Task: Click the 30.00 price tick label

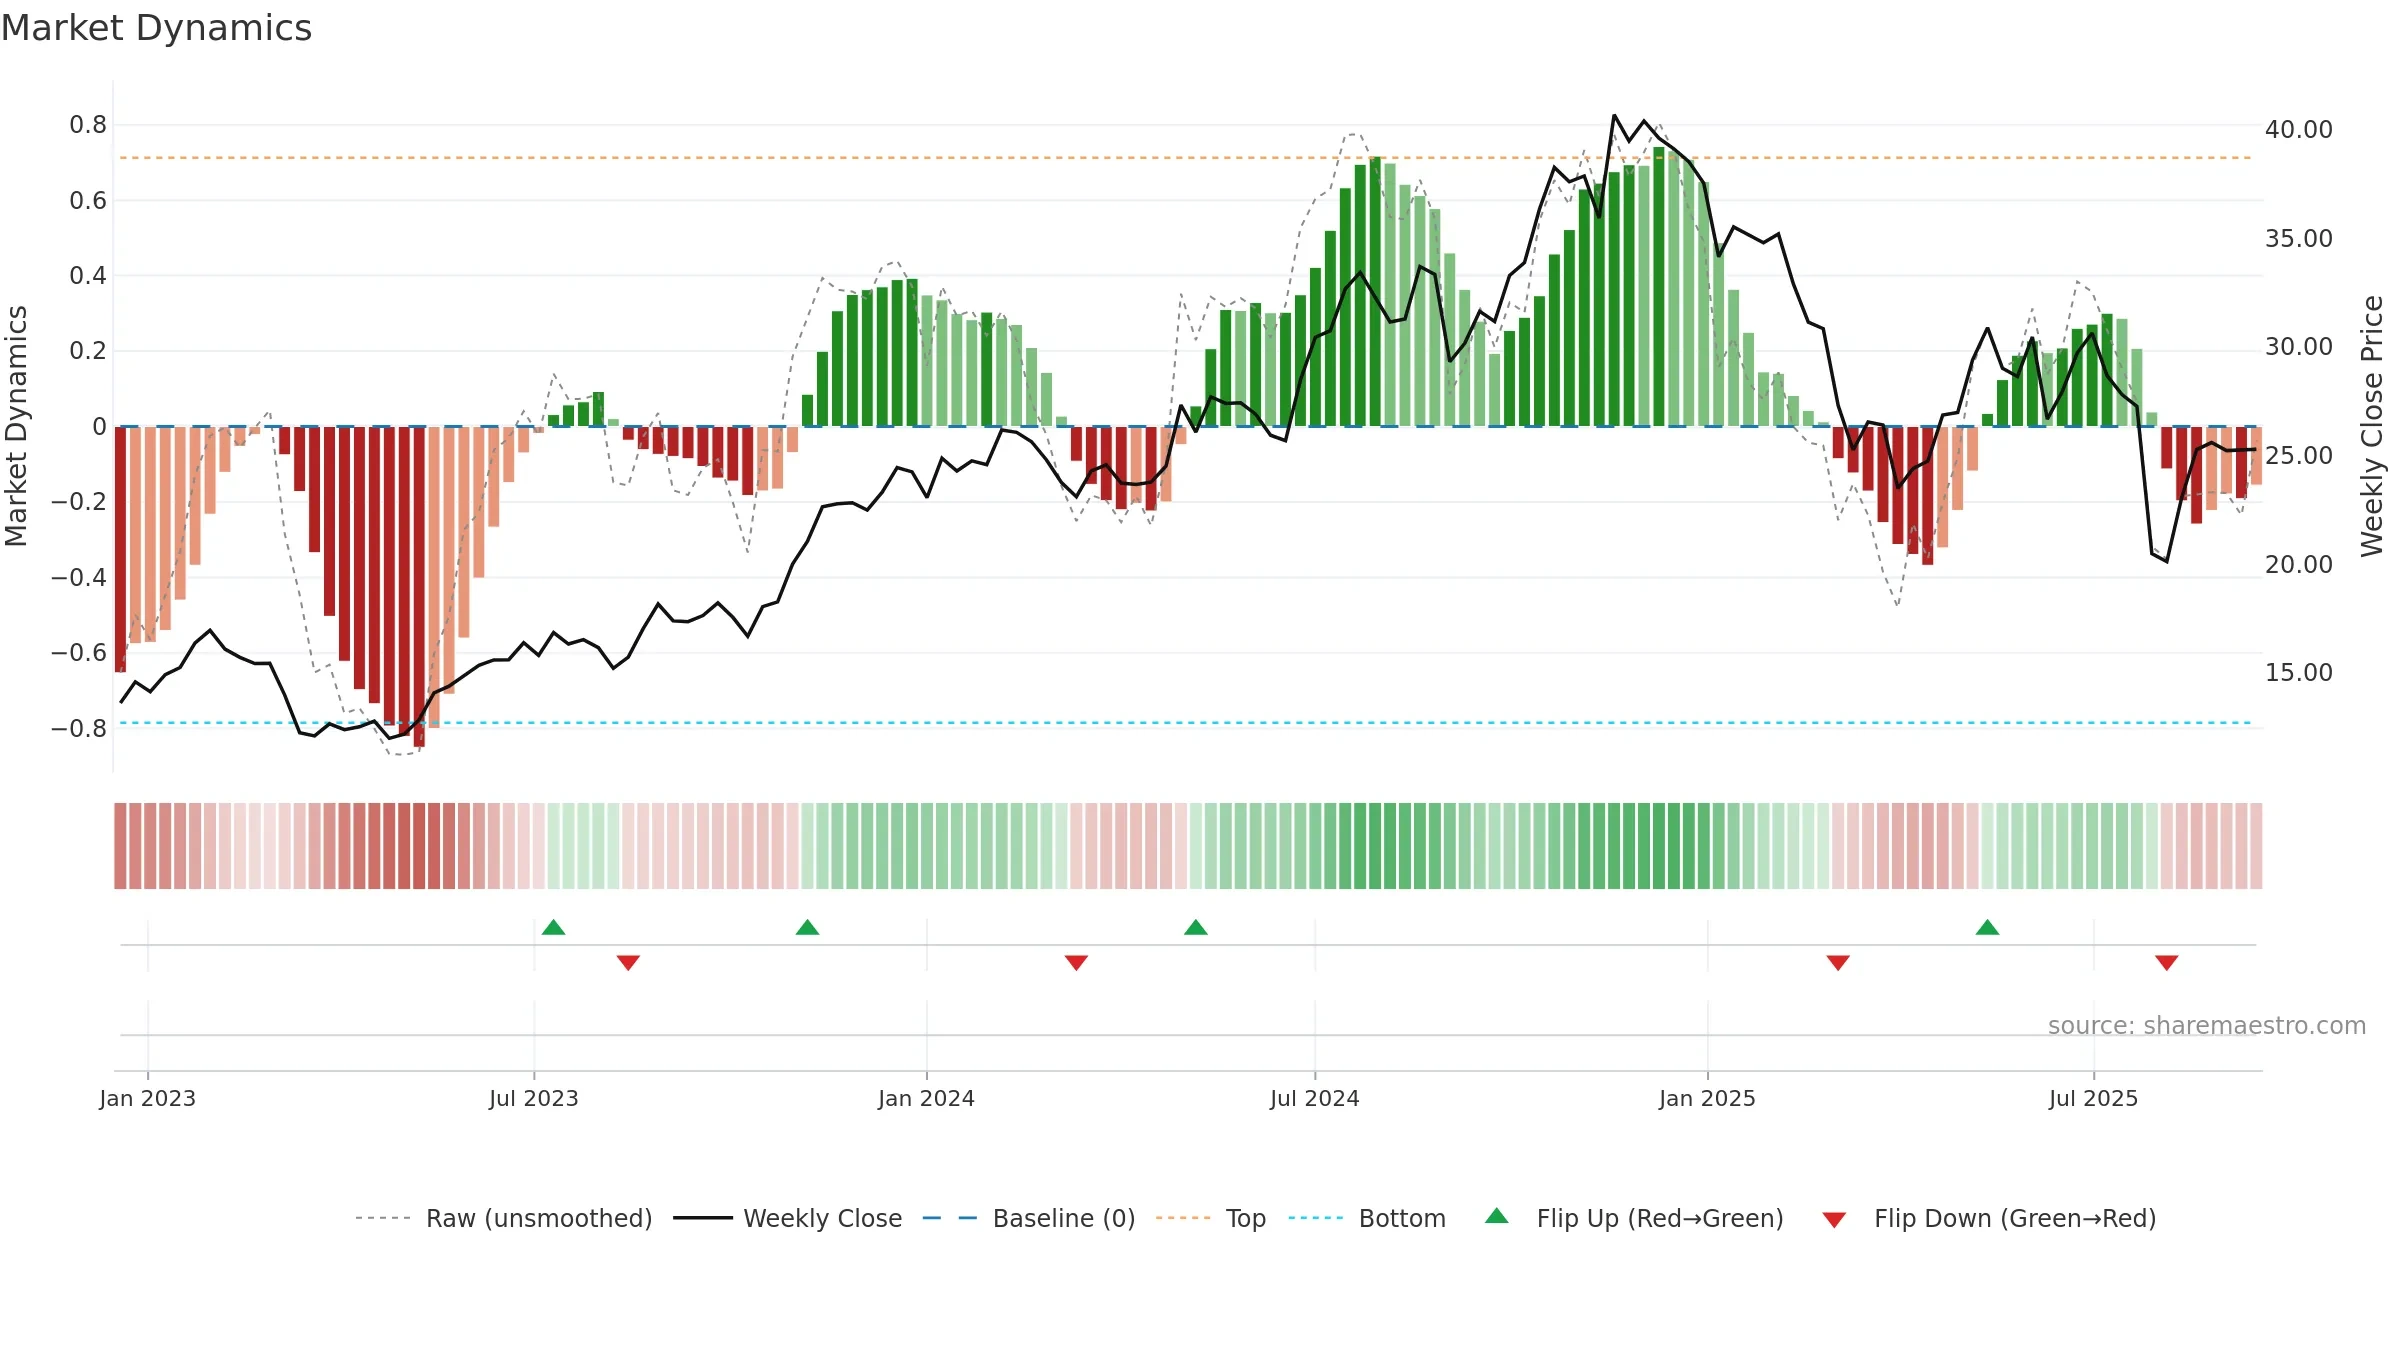Action: click(x=2299, y=347)
